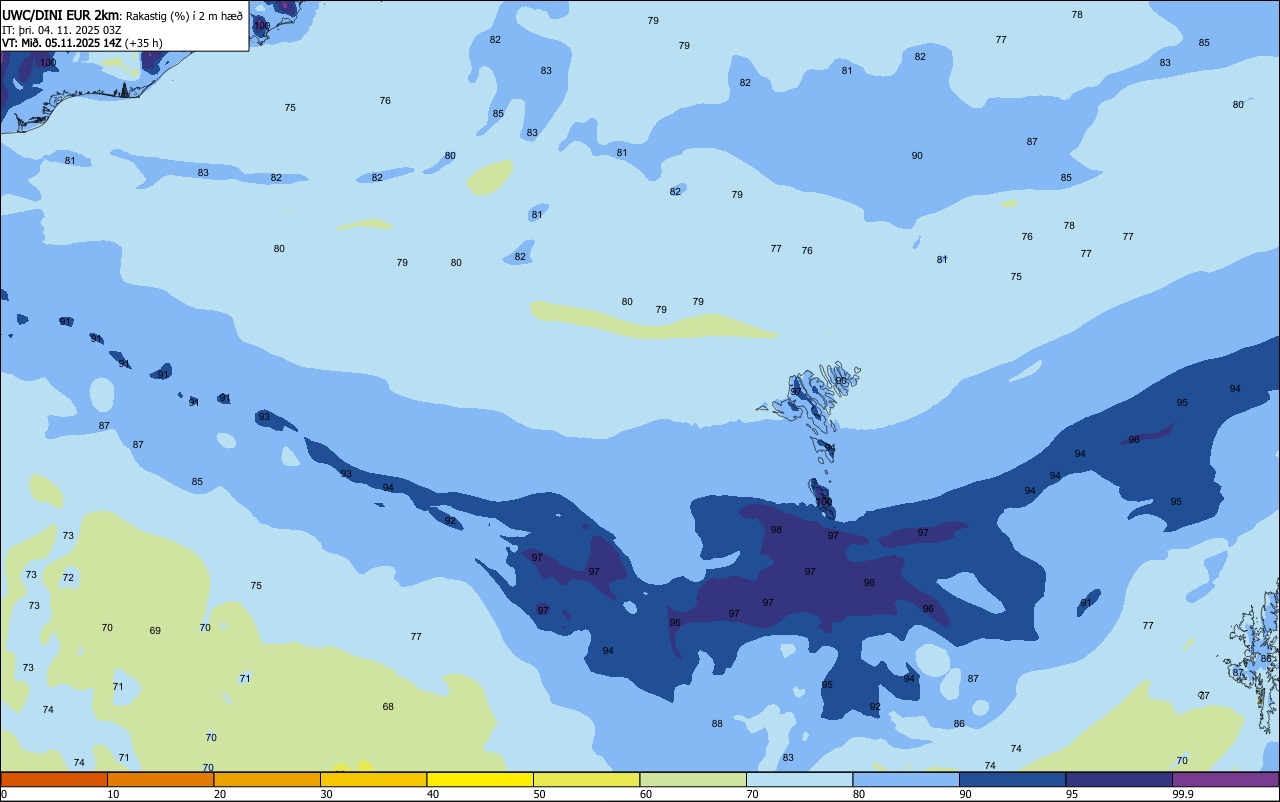Select the 40–50 bright yellow legend segment

coord(480,779)
